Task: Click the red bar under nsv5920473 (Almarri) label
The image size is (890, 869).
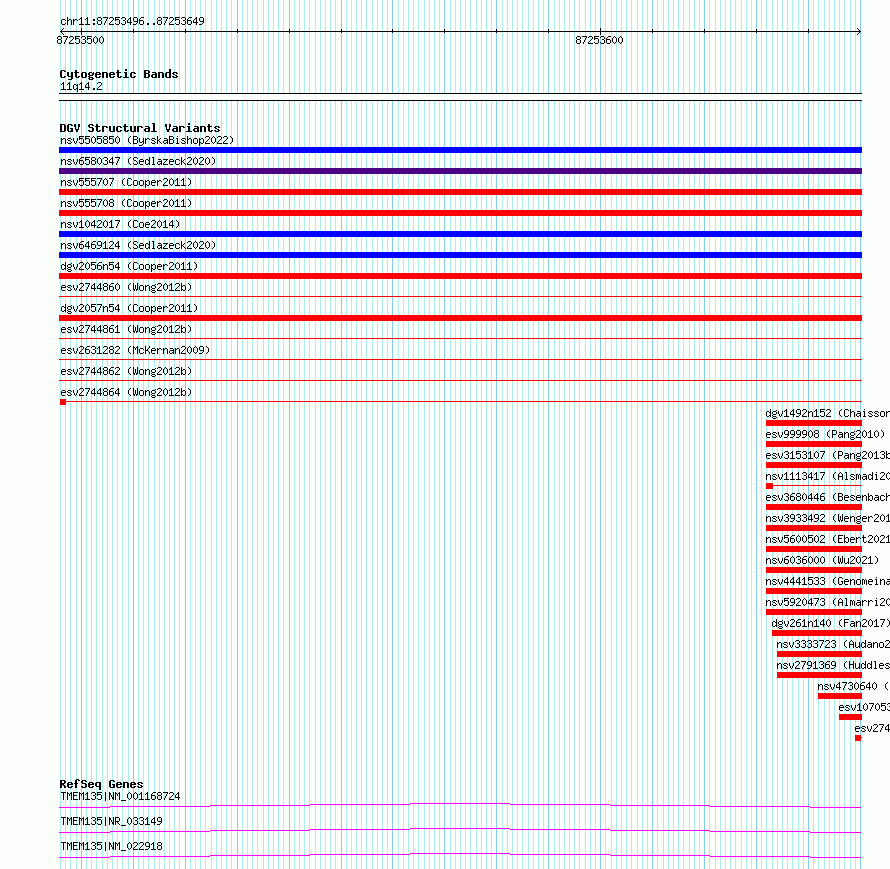Action: click(x=814, y=612)
